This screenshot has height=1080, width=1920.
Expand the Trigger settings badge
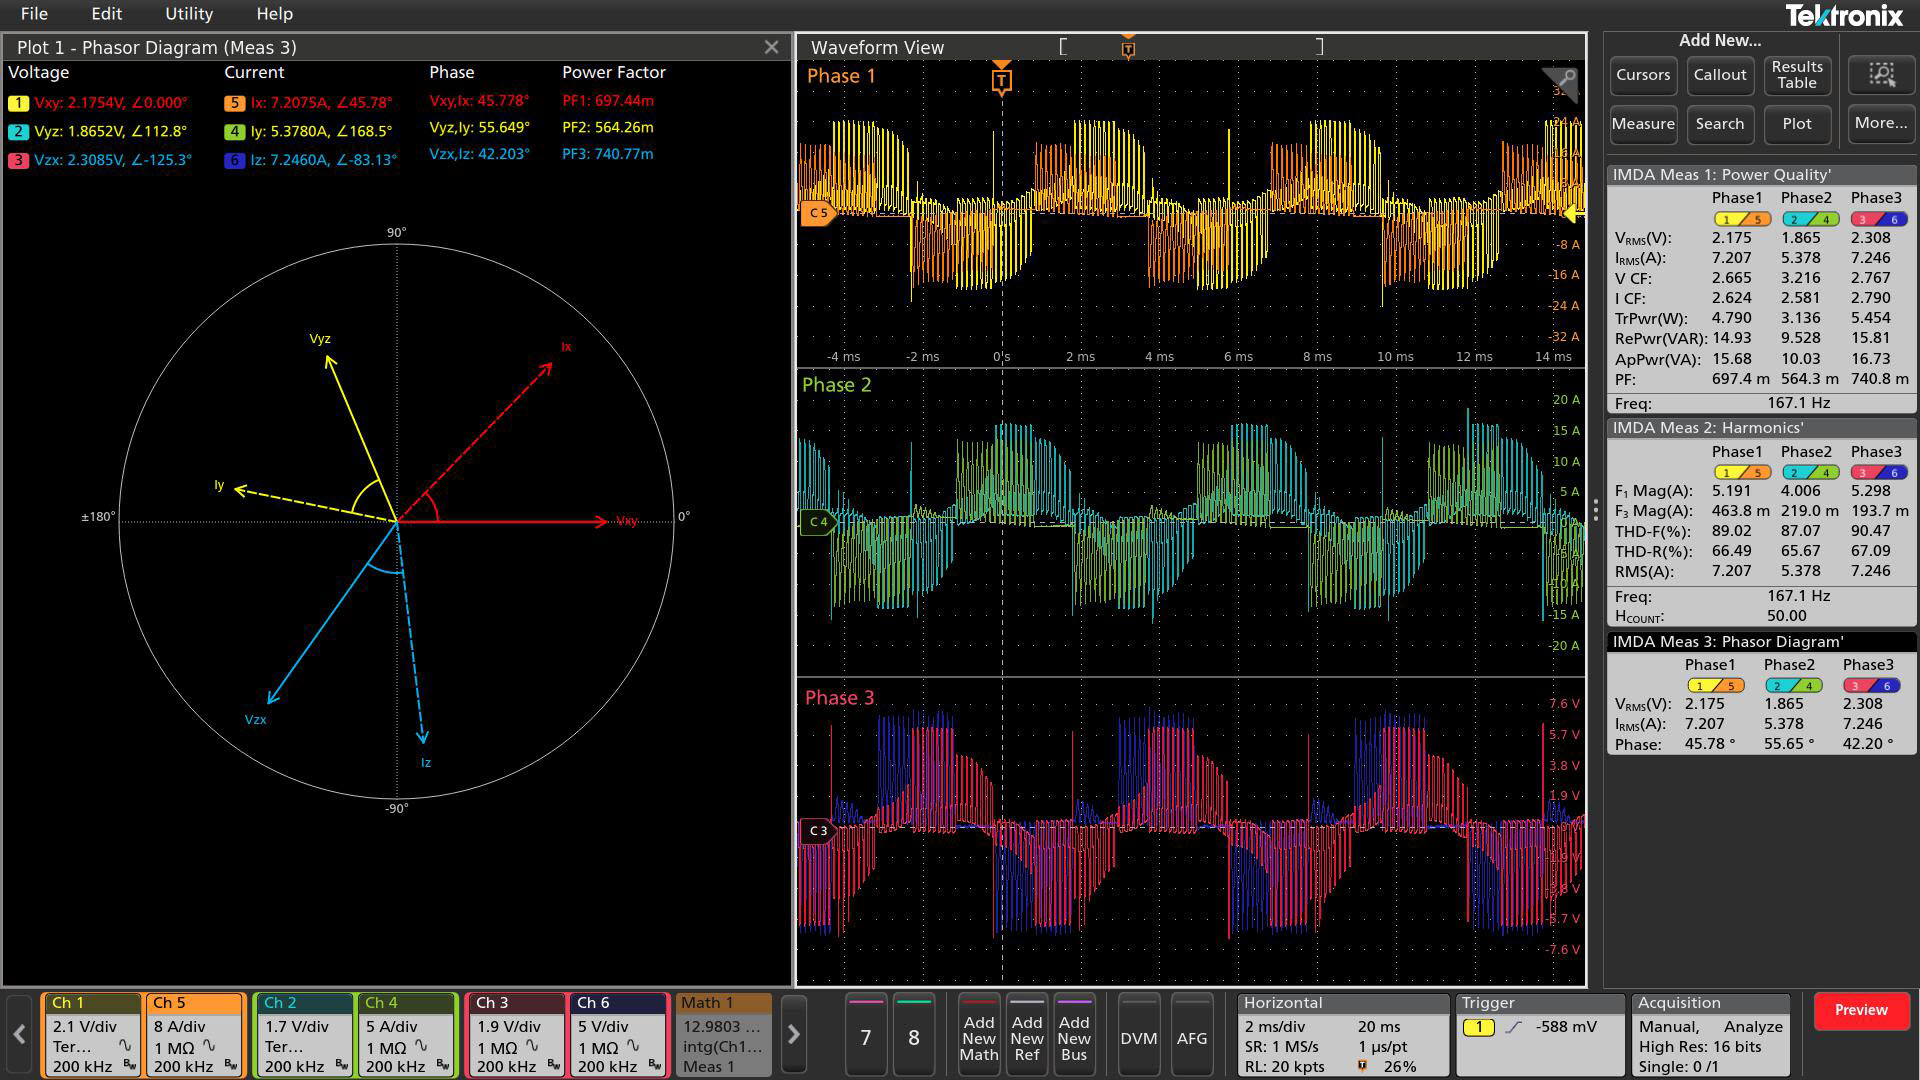1539,1036
